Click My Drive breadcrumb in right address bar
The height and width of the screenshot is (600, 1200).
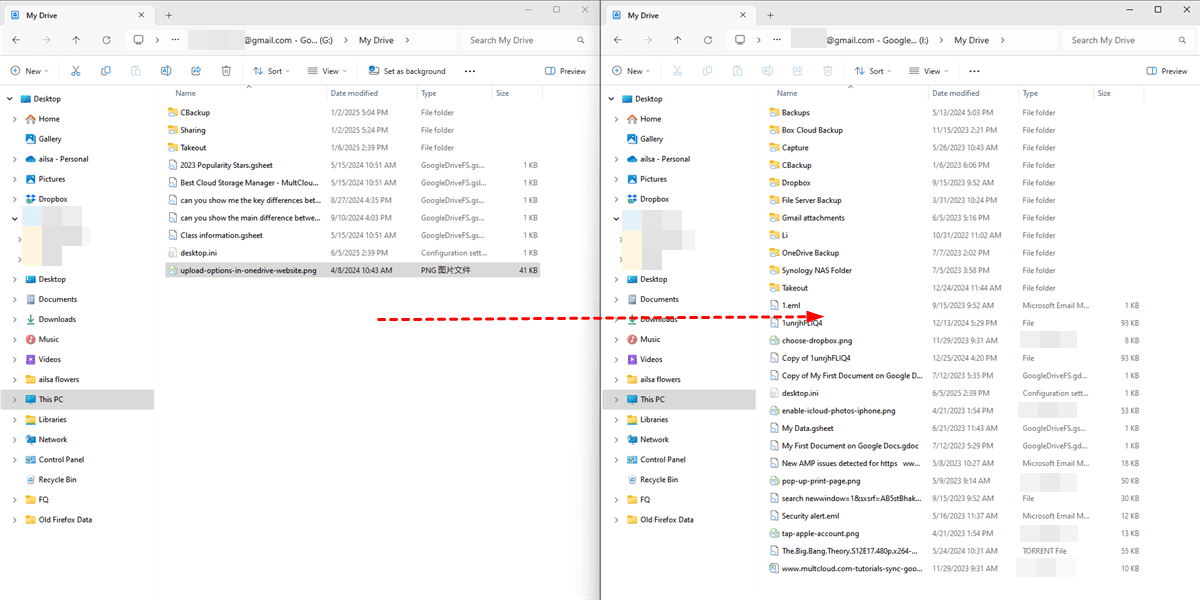971,40
